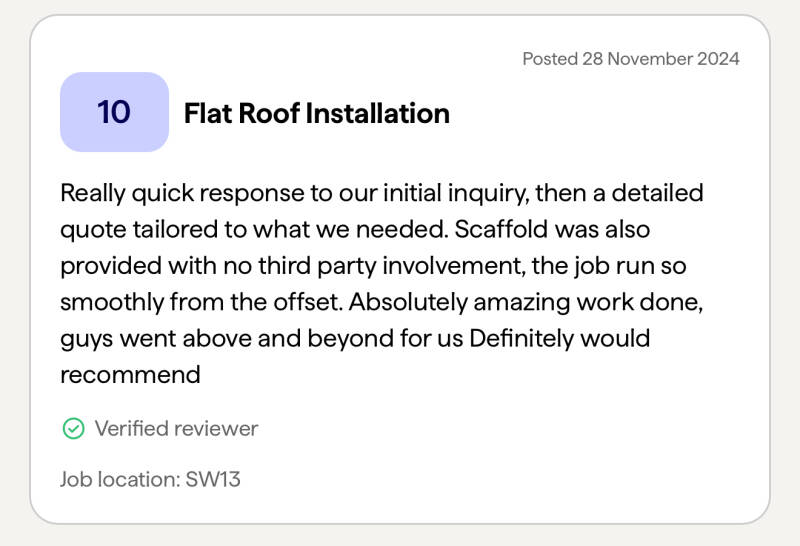Click the SW13 postcode
Viewport: 800px width, 546px height.
pos(213,479)
